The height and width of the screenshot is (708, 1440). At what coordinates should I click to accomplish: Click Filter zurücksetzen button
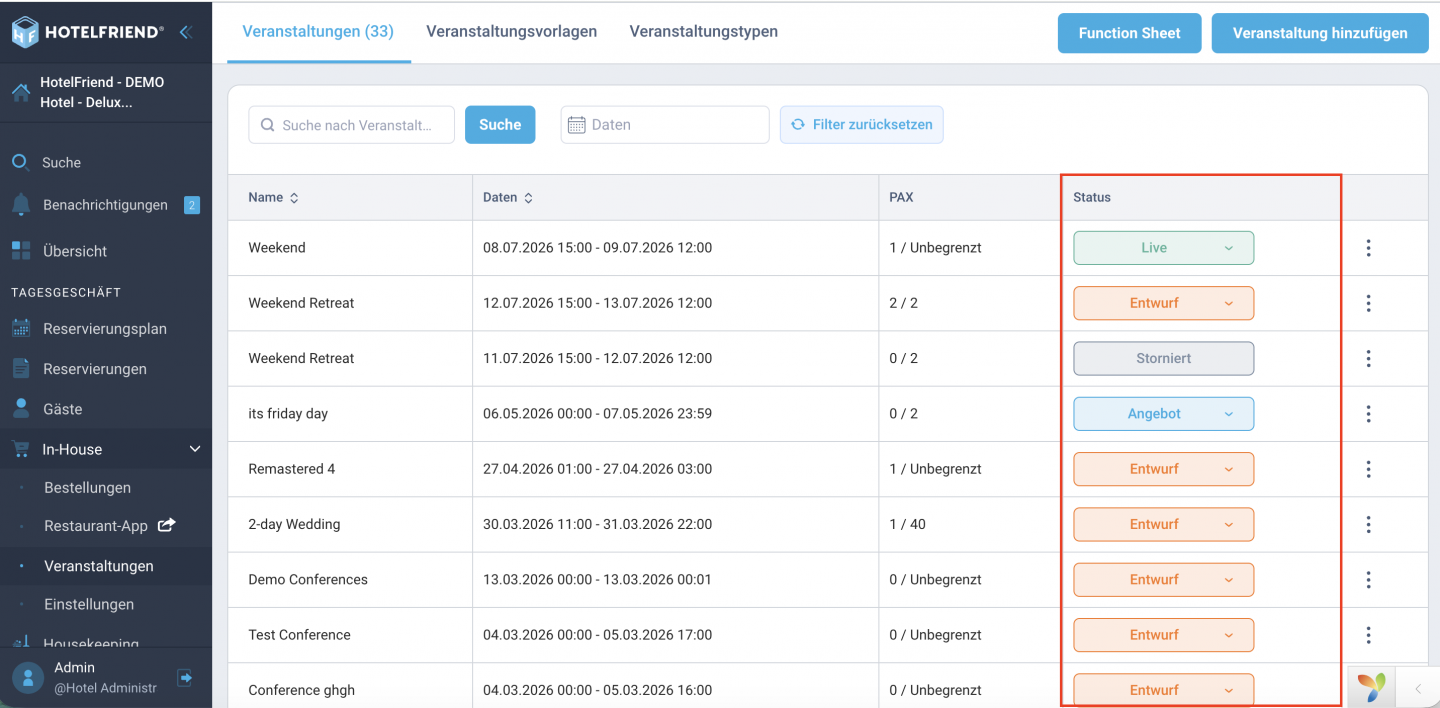[861, 125]
